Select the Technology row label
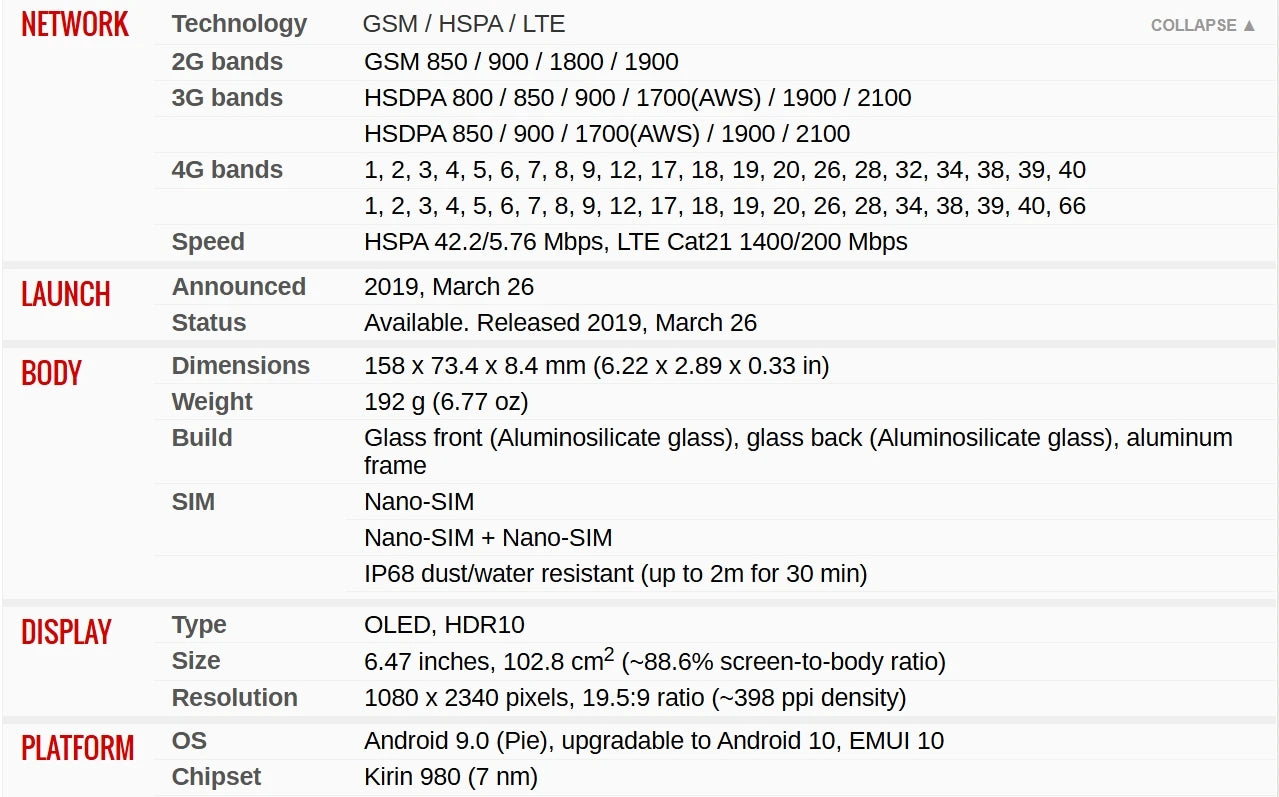The width and height of the screenshot is (1279, 797). 239,24
